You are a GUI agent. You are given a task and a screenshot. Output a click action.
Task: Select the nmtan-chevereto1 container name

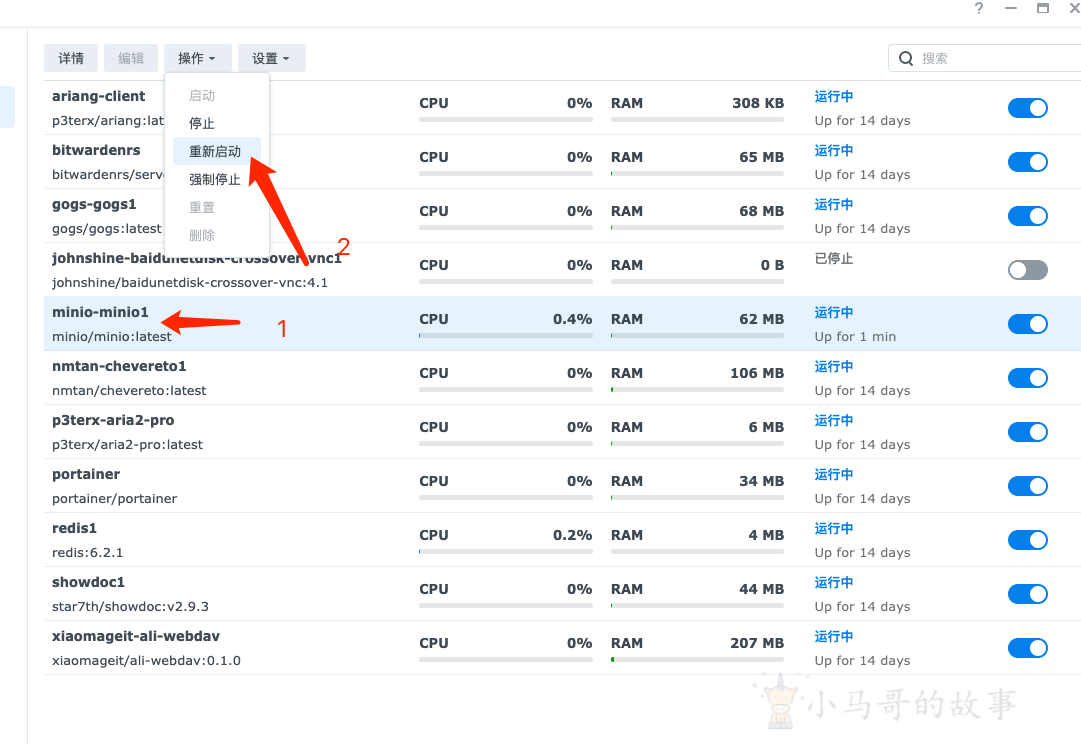coord(119,366)
